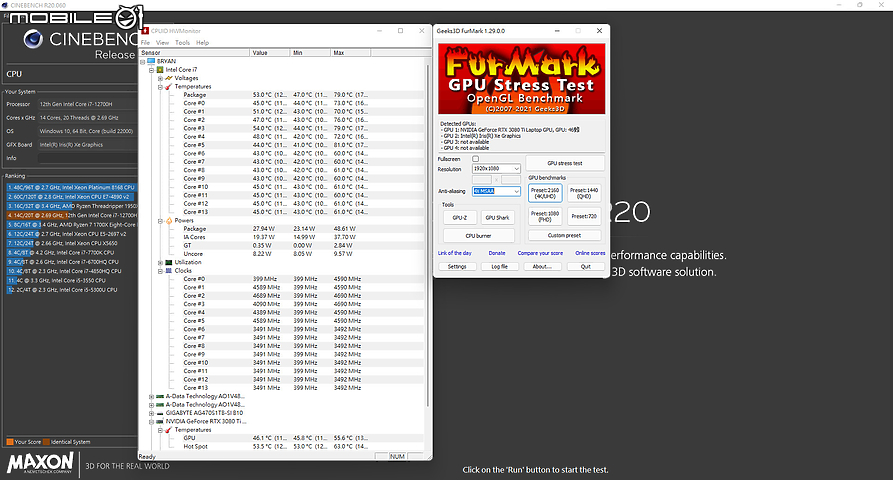Click the About... button in FurMark
Image resolution: width=893 pixels, height=480 pixels.
[x=542, y=266]
